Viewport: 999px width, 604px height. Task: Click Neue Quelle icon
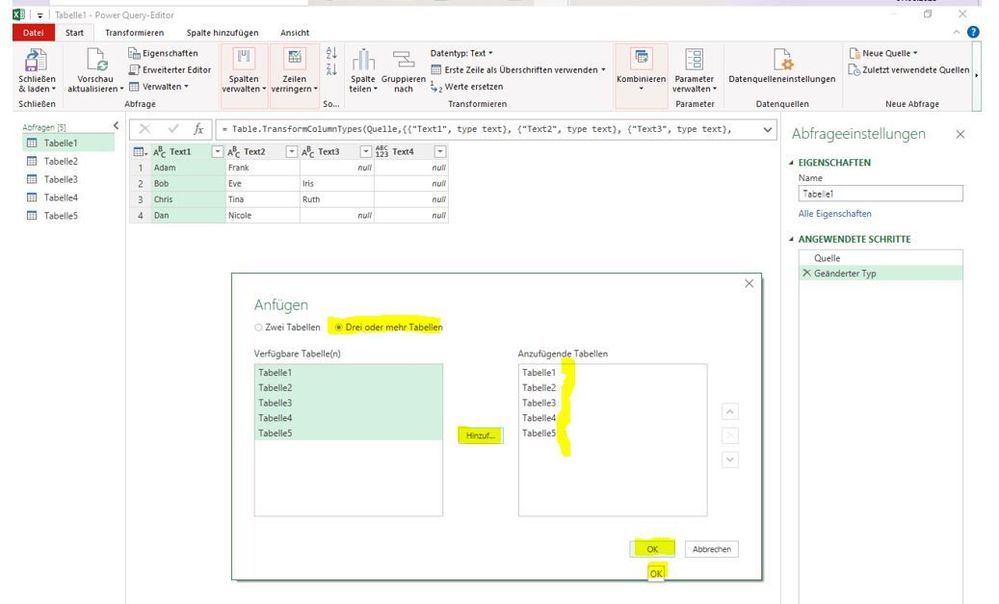pyautogui.click(x=854, y=54)
